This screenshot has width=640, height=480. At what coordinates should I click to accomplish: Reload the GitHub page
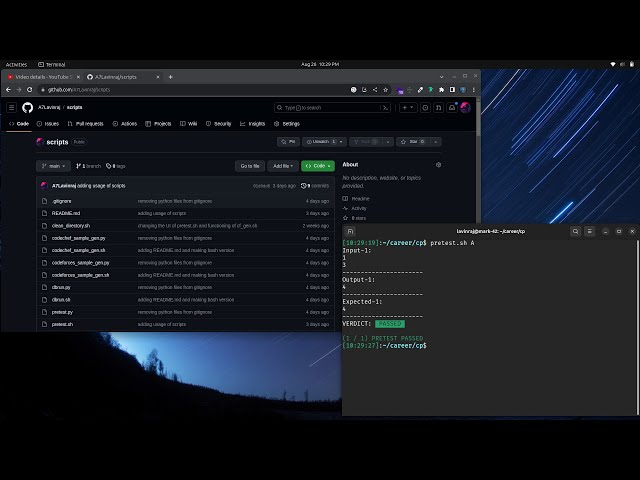29,89
